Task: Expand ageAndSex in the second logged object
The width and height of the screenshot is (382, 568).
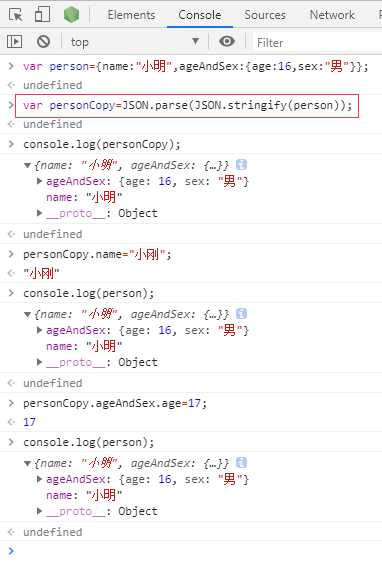Action: 39,330
